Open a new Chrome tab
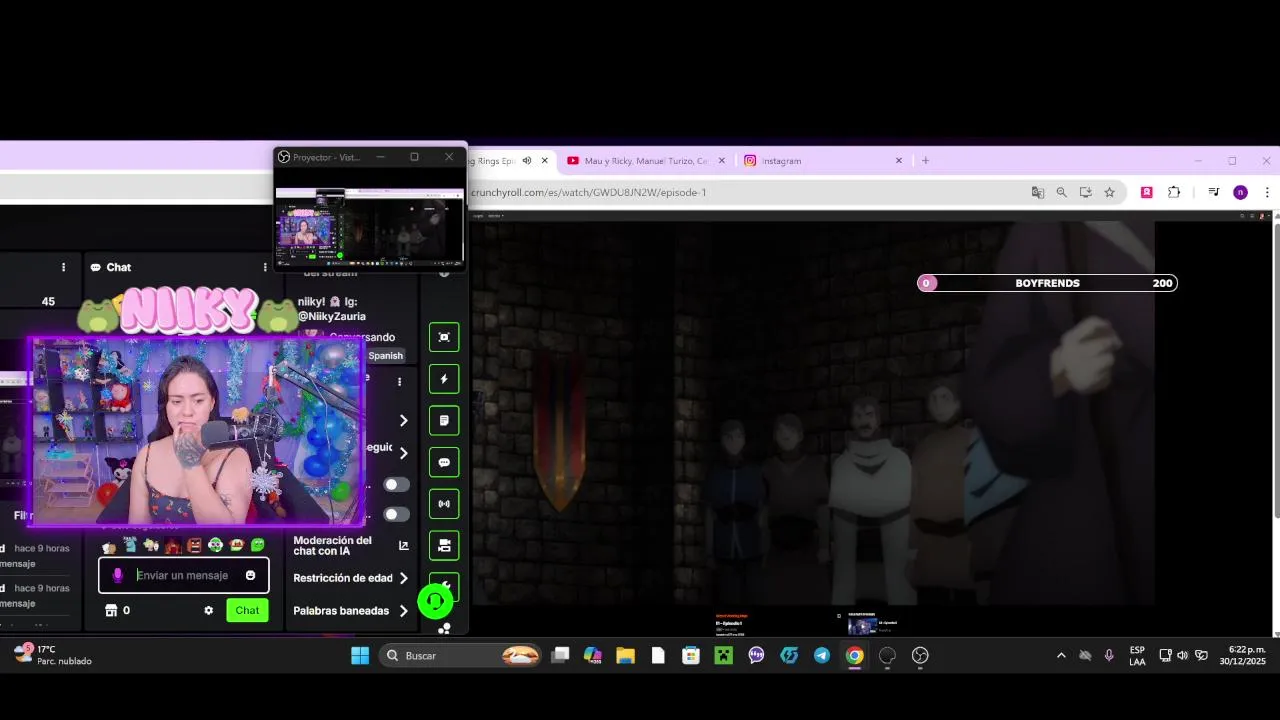Viewport: 1280px width, 720px height. (x=925, y=160)
